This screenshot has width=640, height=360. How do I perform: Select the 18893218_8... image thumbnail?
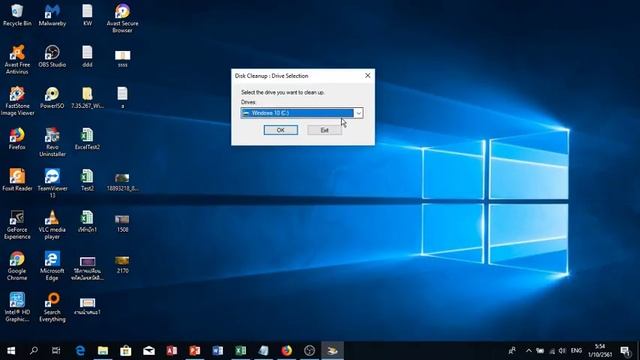pyautogui.click(x=122, y=182)
